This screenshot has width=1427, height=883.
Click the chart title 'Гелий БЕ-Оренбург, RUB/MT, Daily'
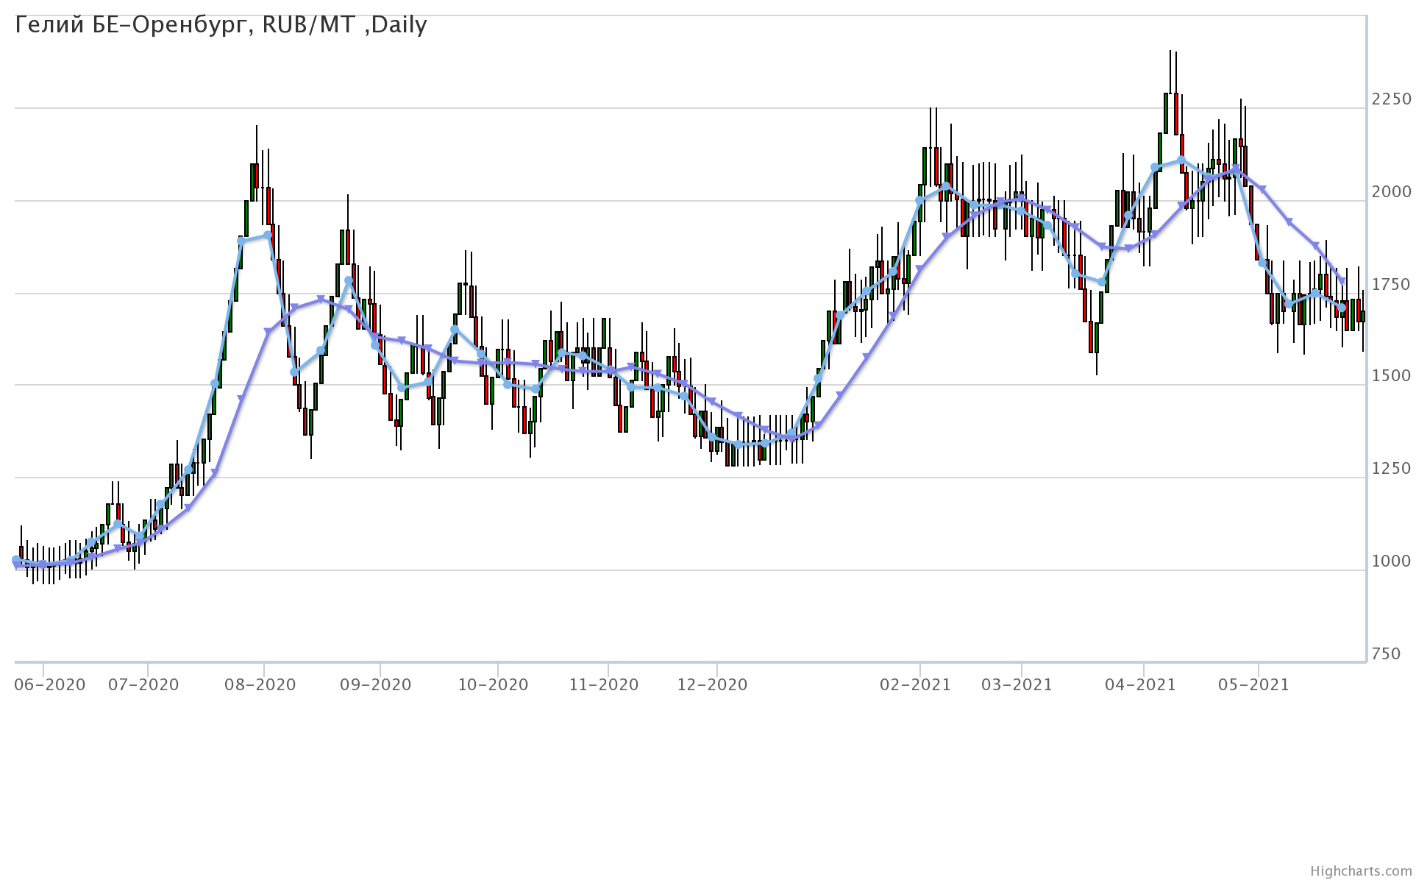point(221,25)
